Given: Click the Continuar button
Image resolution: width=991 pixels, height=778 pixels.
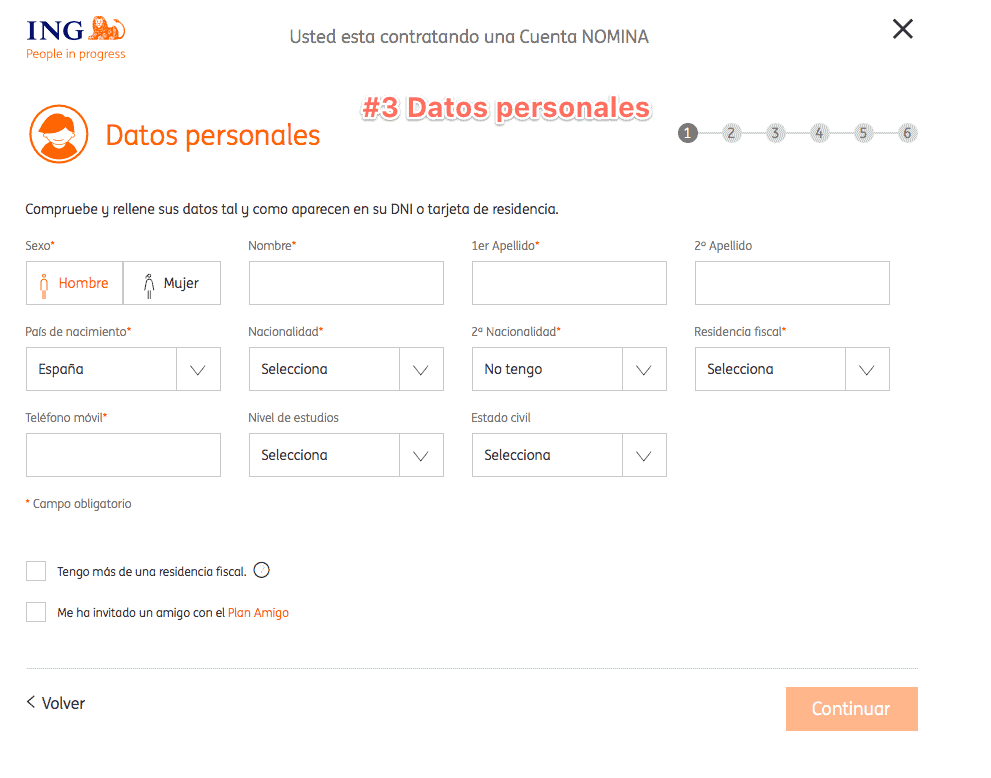Looking at the screenshot, I should [851, 709].
